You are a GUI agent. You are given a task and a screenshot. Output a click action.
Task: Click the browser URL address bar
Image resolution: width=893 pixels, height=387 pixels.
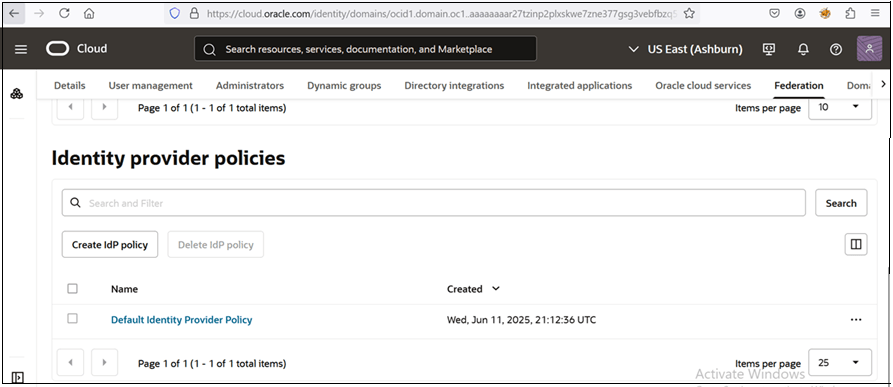433,13
